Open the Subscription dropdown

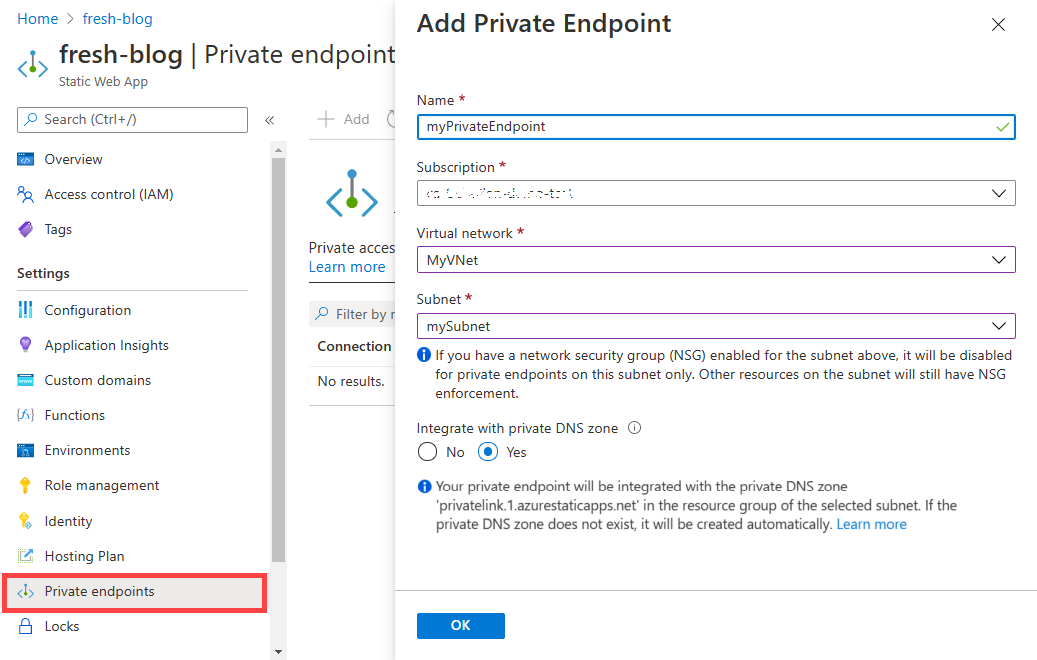(x=998, y=193)
